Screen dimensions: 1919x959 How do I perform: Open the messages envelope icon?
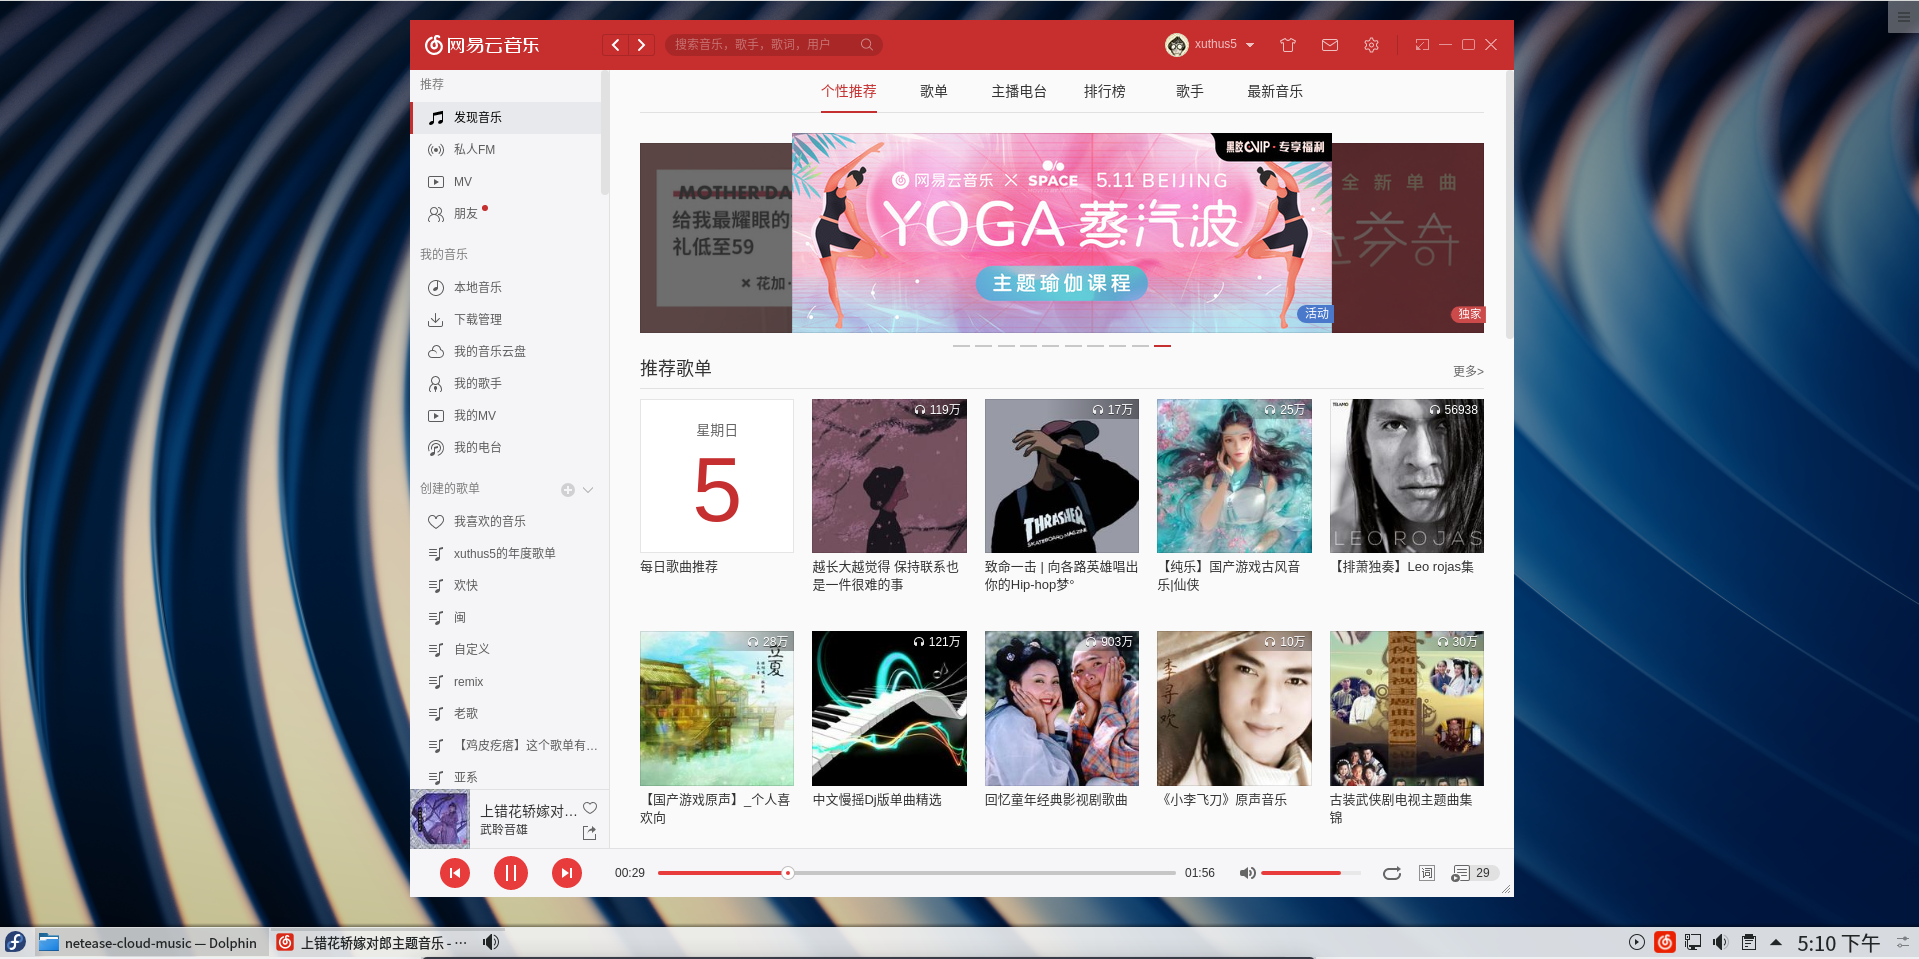pyautogui.click(x=1330, y=45)
